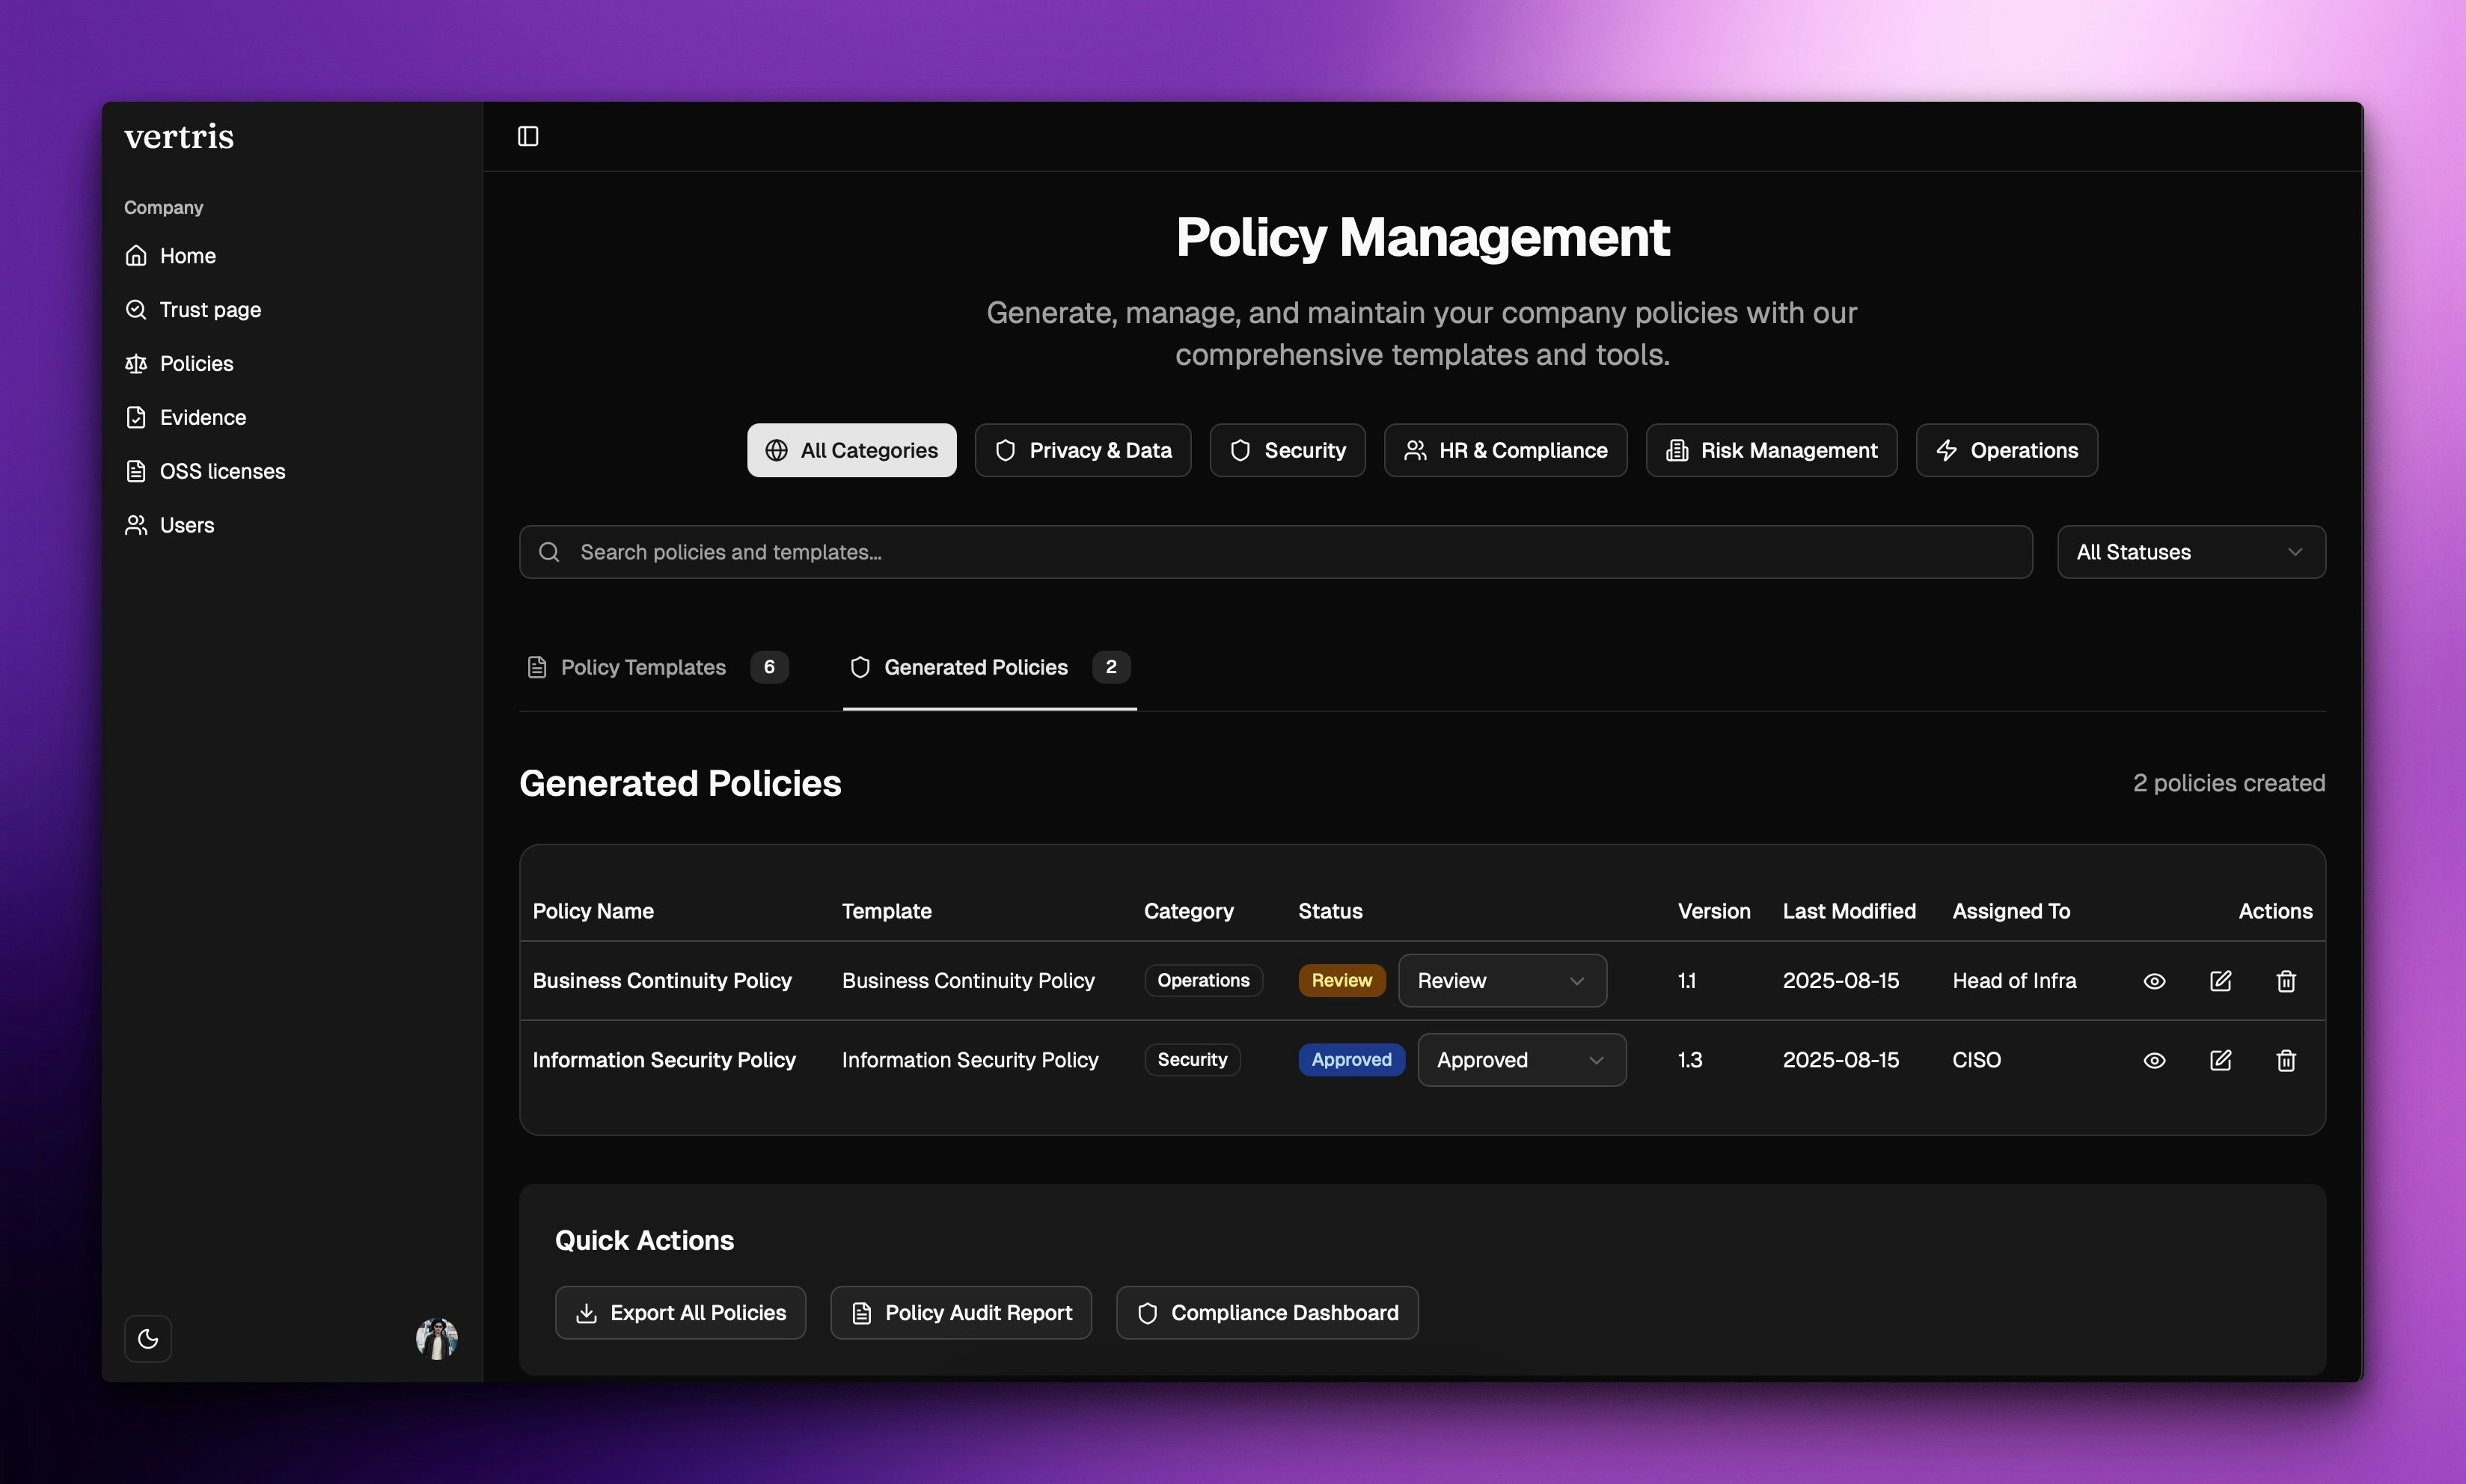Filter by Security category
Screen dimensions: 2466x1484
(x=1288, y=451)
